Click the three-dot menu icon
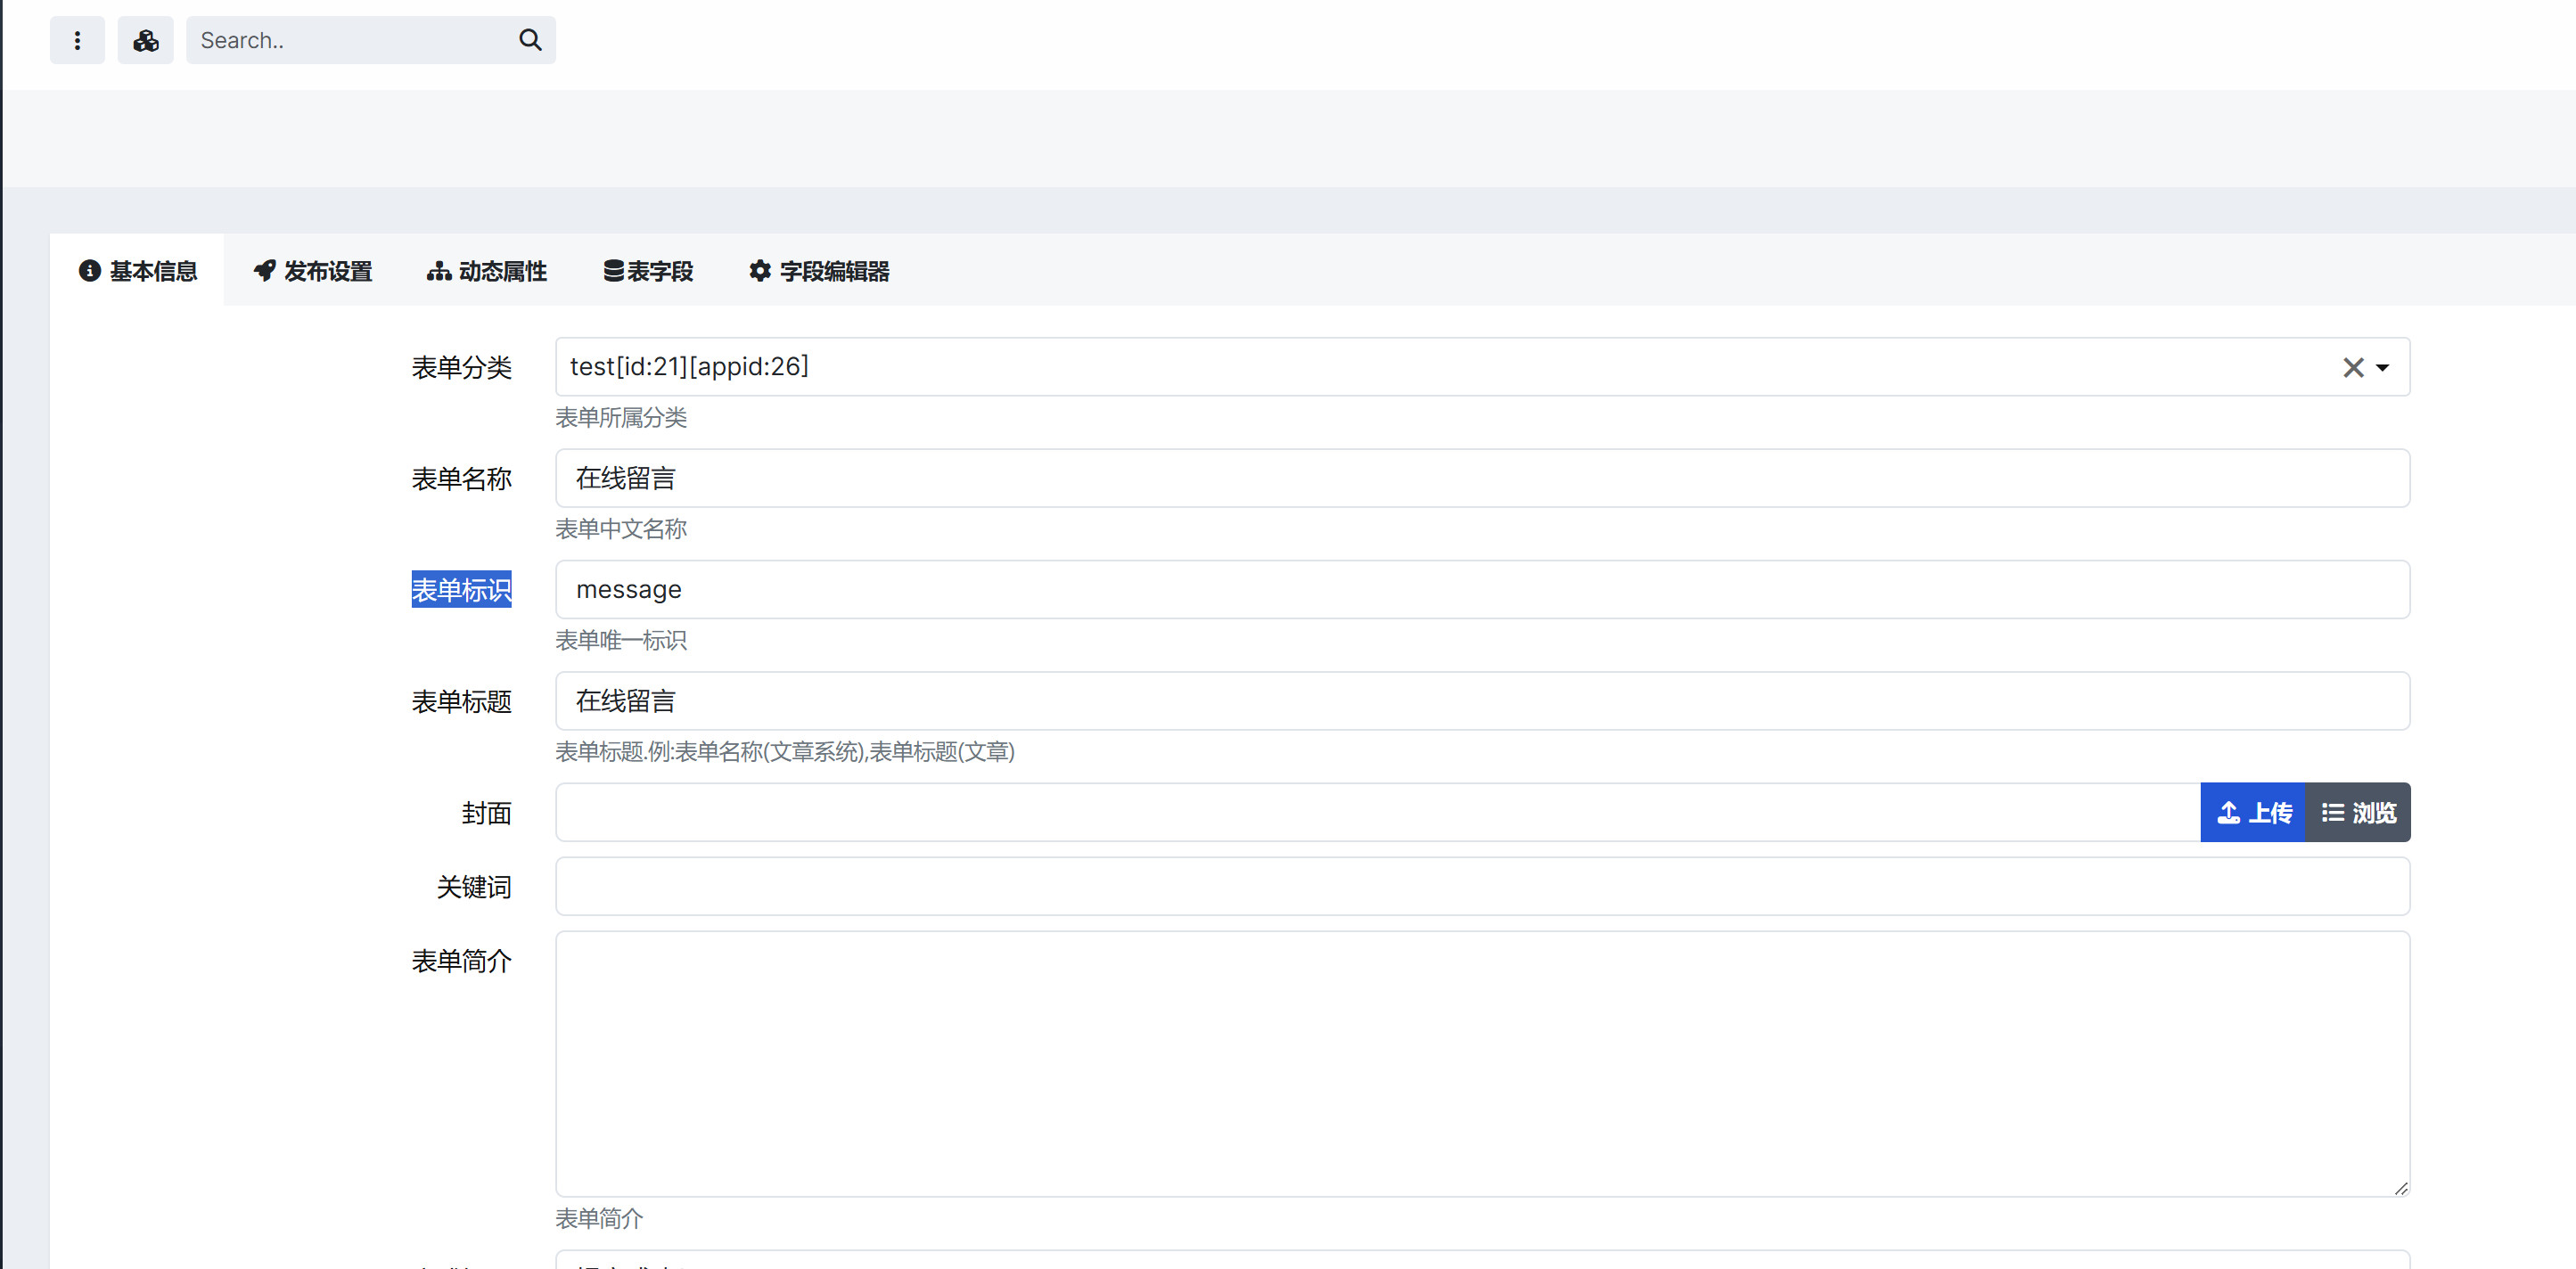2576x1269 pixels. pos(77,40)
